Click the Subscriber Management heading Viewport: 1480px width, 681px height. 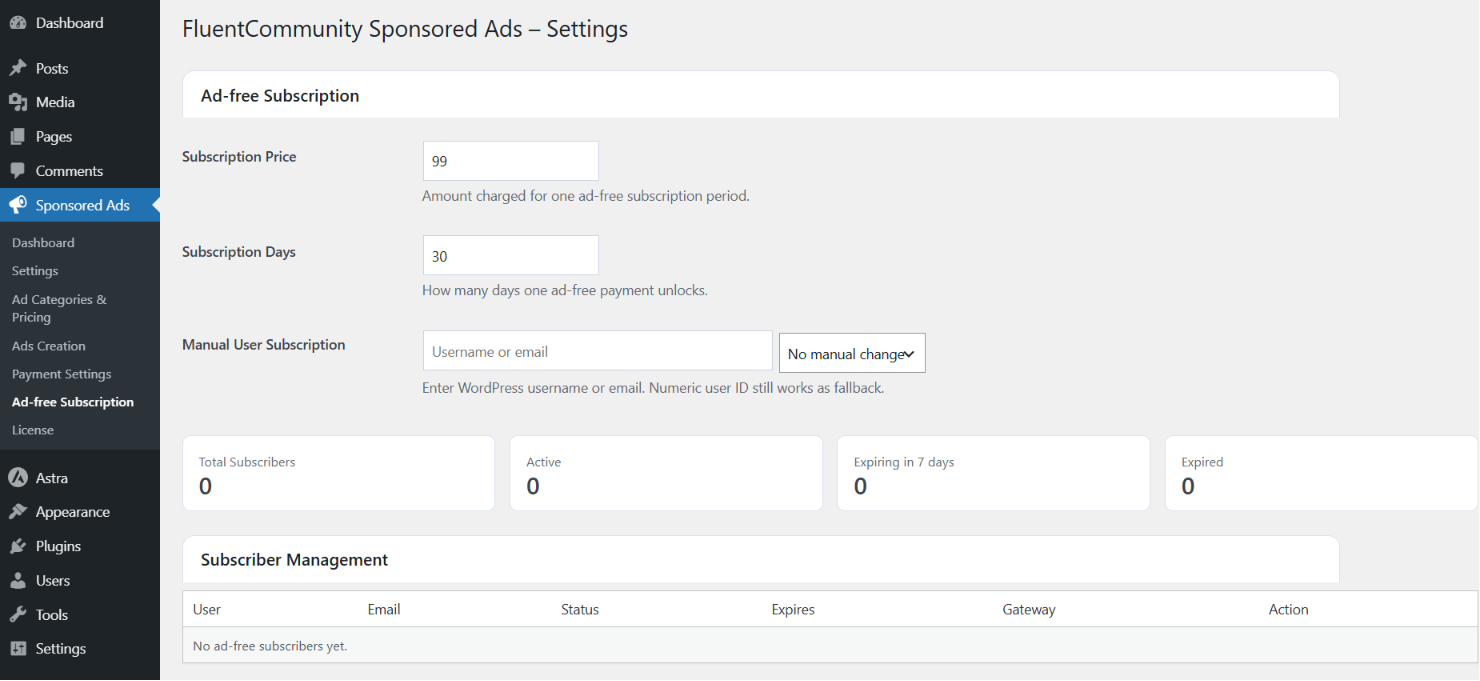pos(294,560)
